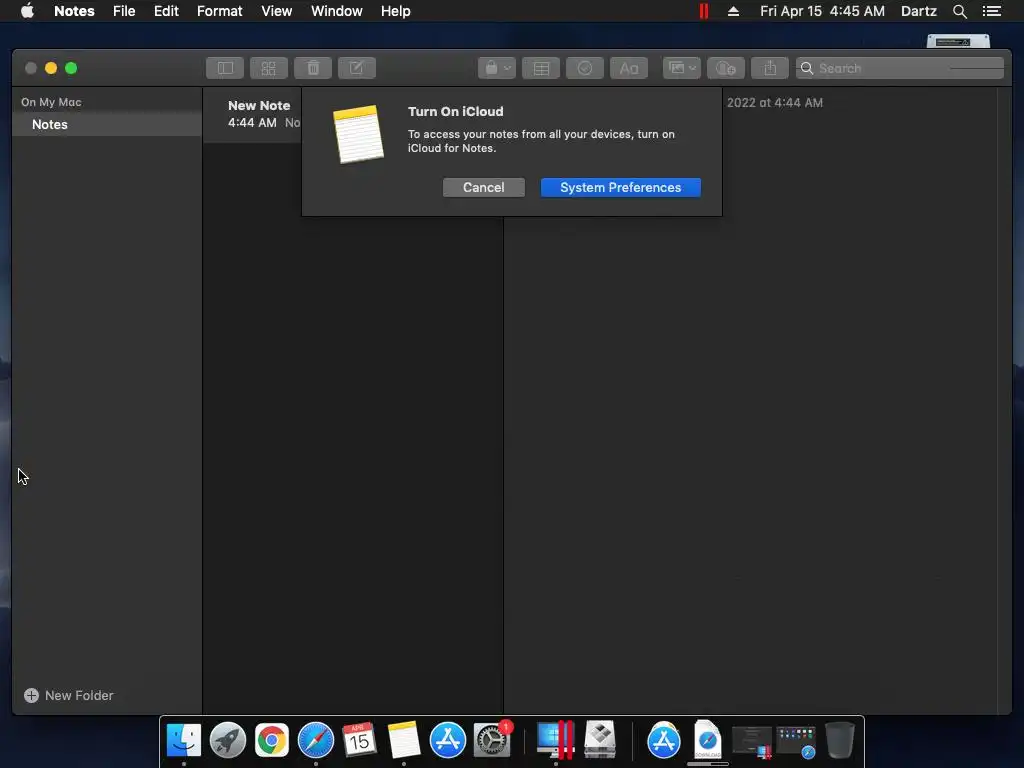
Task: Open System Preferences gear in Dock
Action: coord(492,740)
